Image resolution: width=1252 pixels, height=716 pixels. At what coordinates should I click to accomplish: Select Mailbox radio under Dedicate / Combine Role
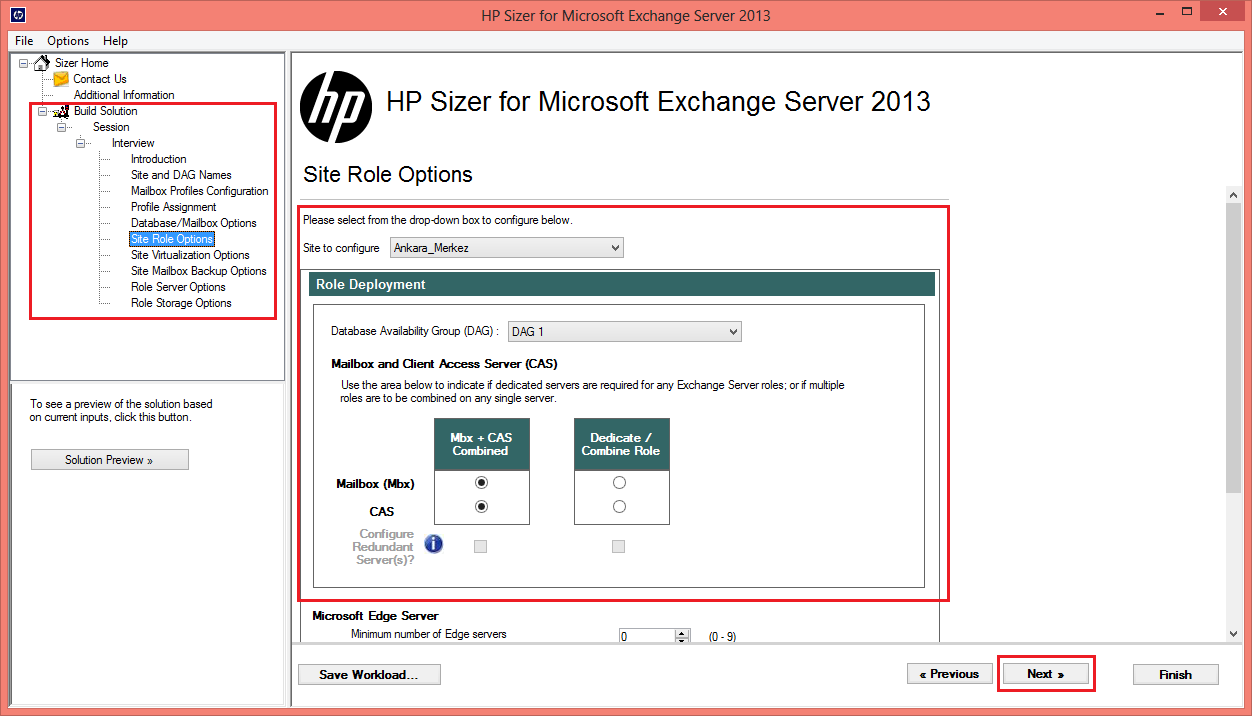619,483
